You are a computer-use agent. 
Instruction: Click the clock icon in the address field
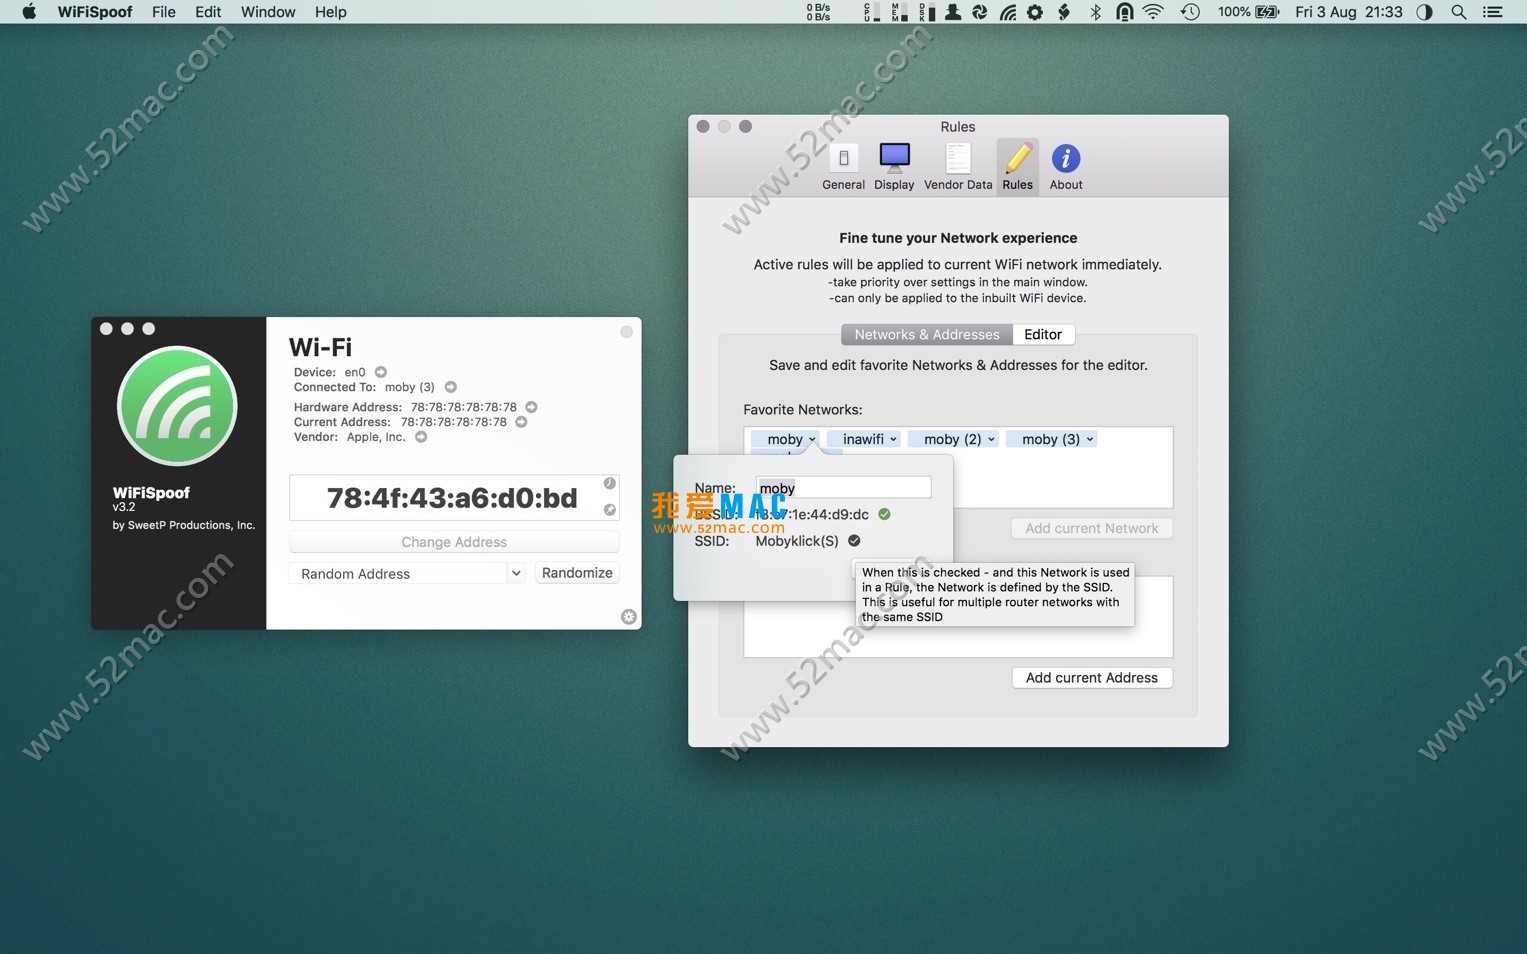click(609, 484)
